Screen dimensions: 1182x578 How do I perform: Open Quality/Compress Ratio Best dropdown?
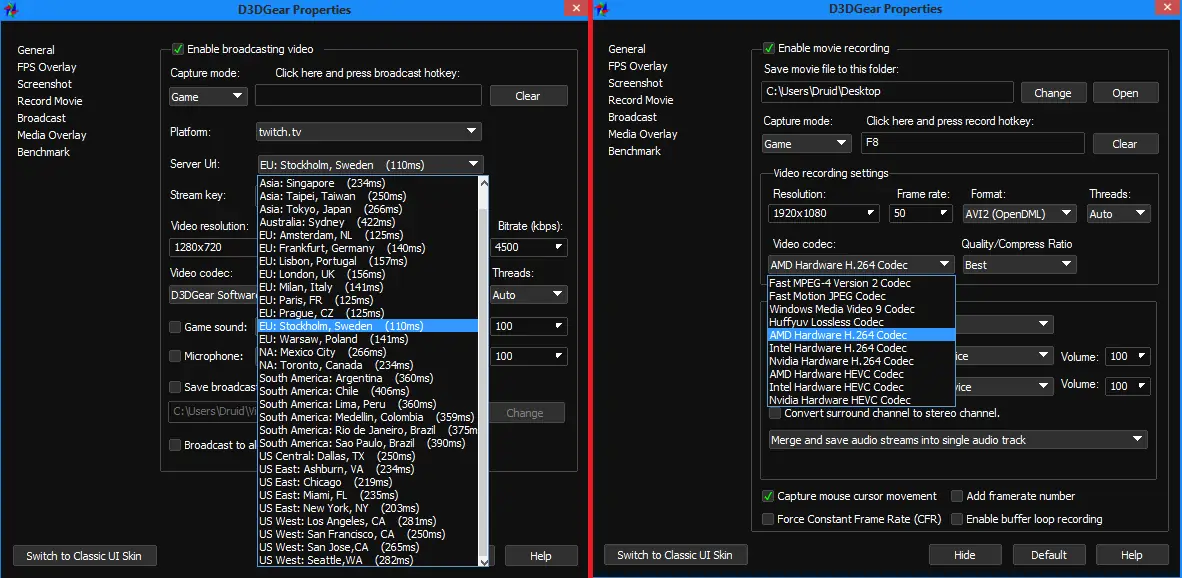tap(1019, 265)
